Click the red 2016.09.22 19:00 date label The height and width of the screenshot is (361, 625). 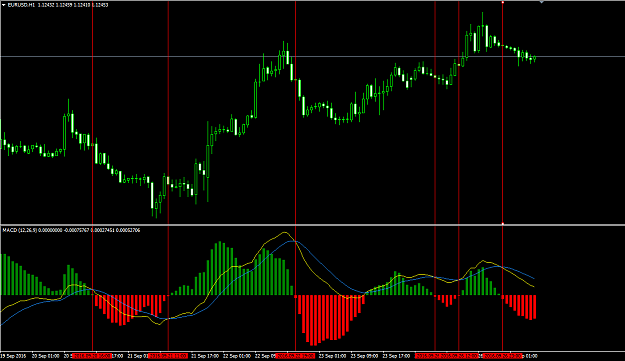(295, 356)
